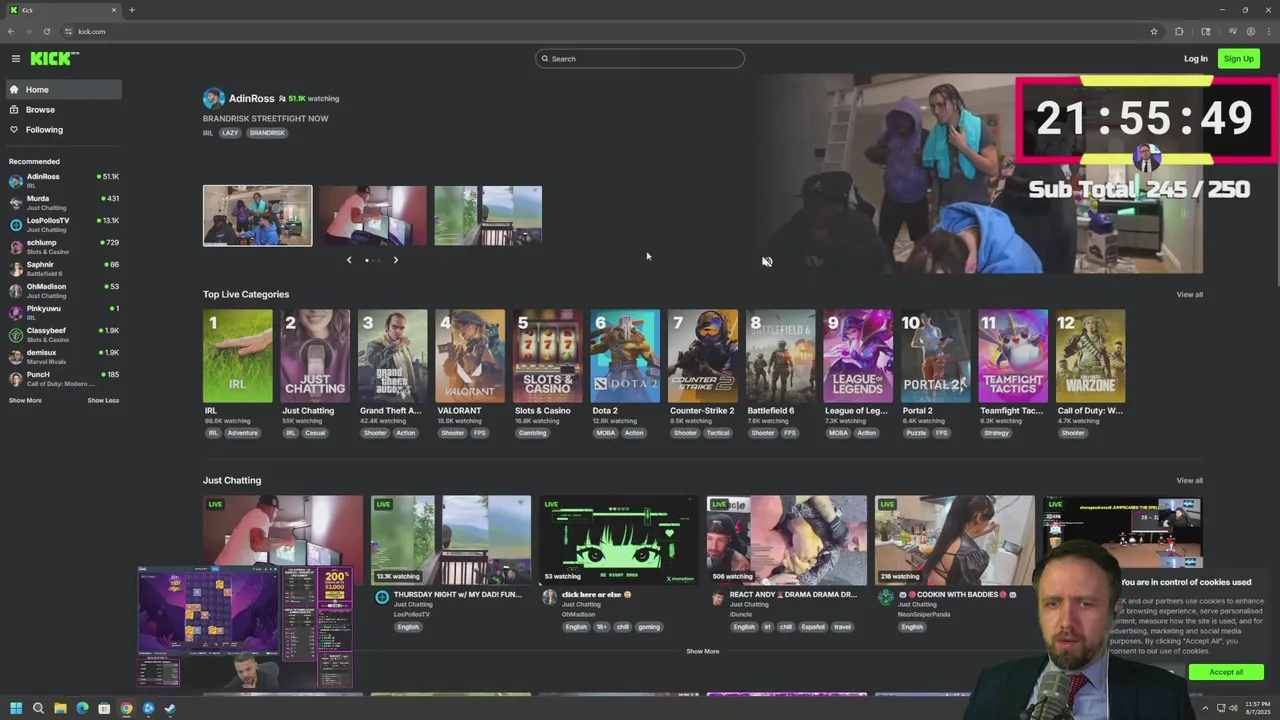Open demisux recommended channel
Screen dimensions: 1280x720
point(63,356)
